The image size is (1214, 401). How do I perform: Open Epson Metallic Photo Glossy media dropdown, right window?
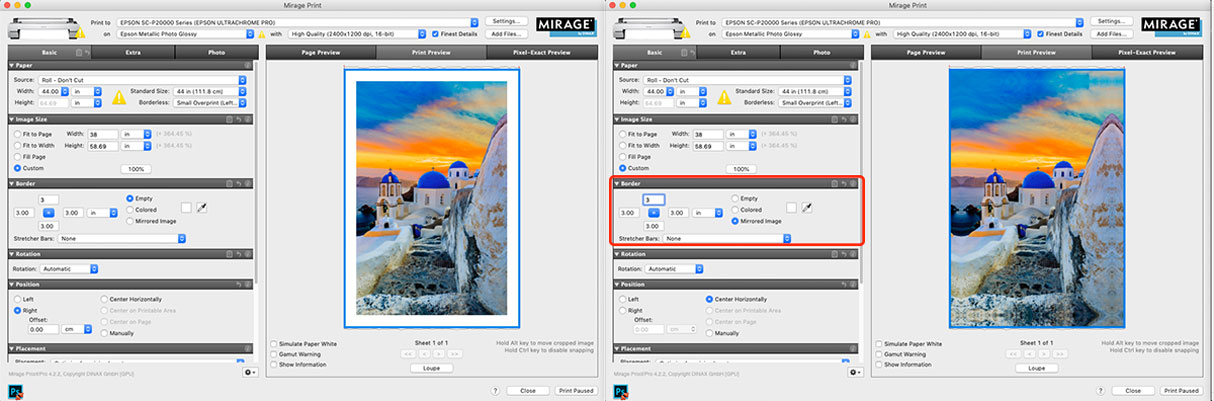click(792, 33)
